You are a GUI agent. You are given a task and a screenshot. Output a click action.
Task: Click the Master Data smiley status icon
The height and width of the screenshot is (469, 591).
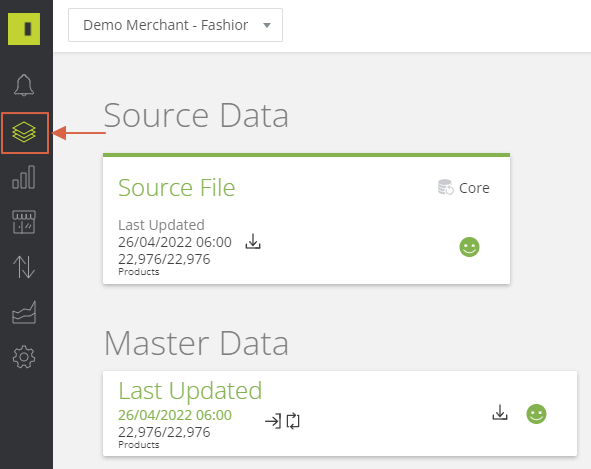[x=536, y=414]
